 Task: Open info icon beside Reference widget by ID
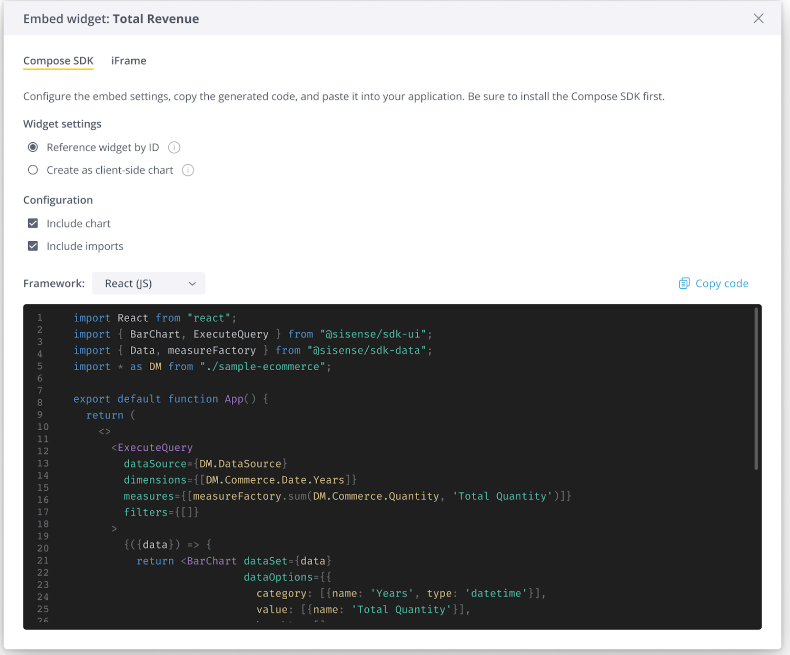coord(174,147)
